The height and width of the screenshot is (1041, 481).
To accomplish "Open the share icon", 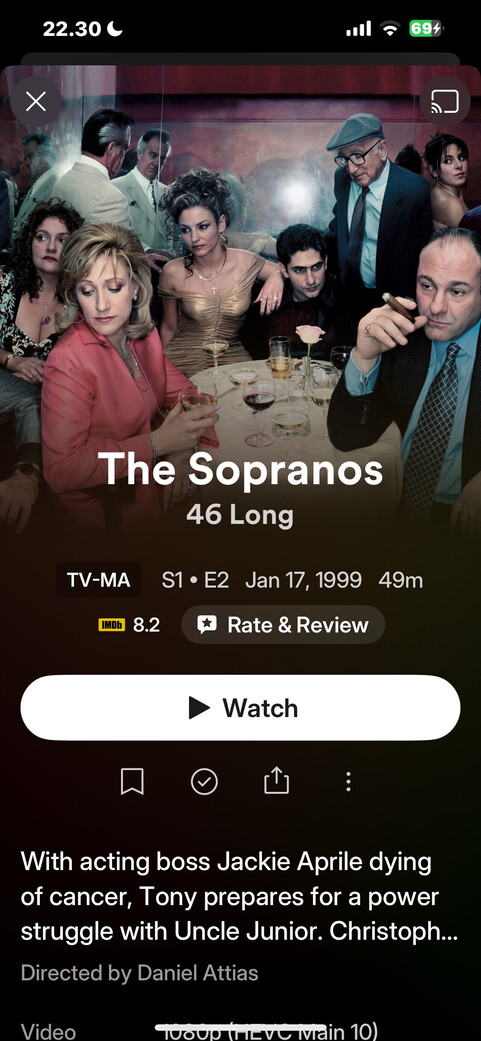I will pos(277,781).
